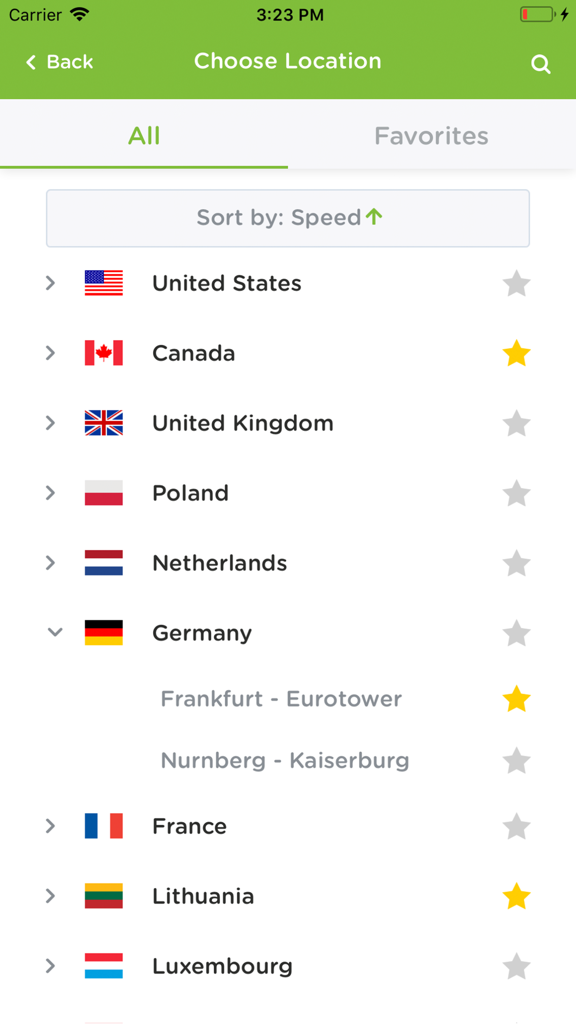Expand the Poland server list

pyautogui.click(x=50, y=493)
